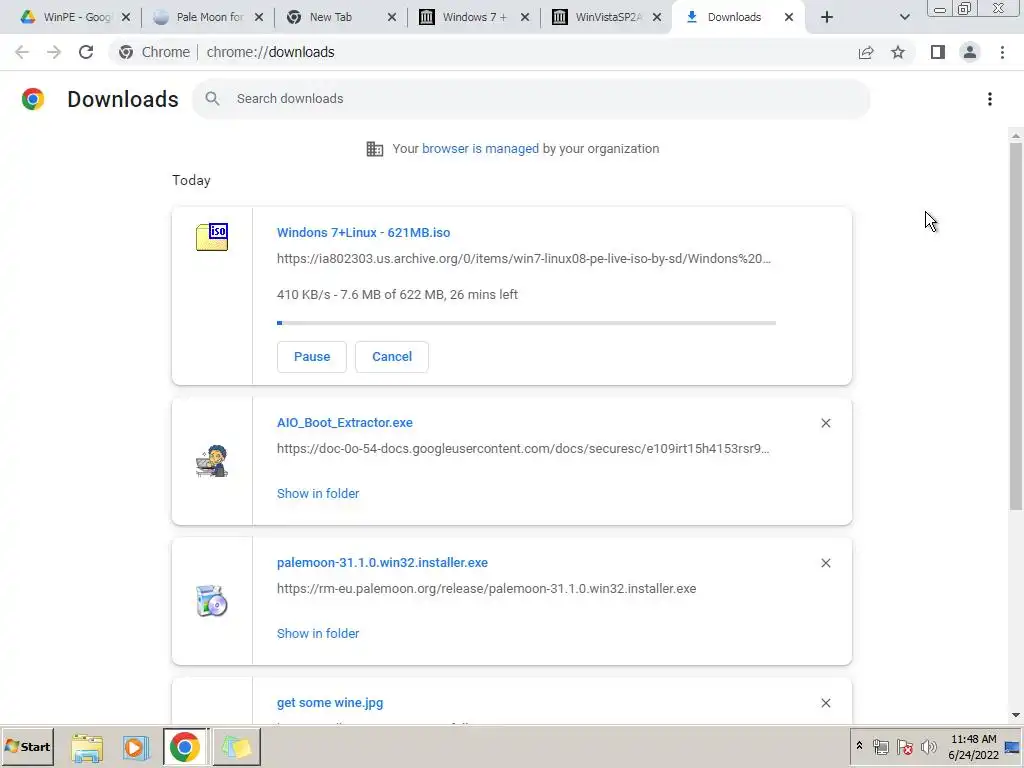Click the taskbar clock showing 11:48 AM

973,747
